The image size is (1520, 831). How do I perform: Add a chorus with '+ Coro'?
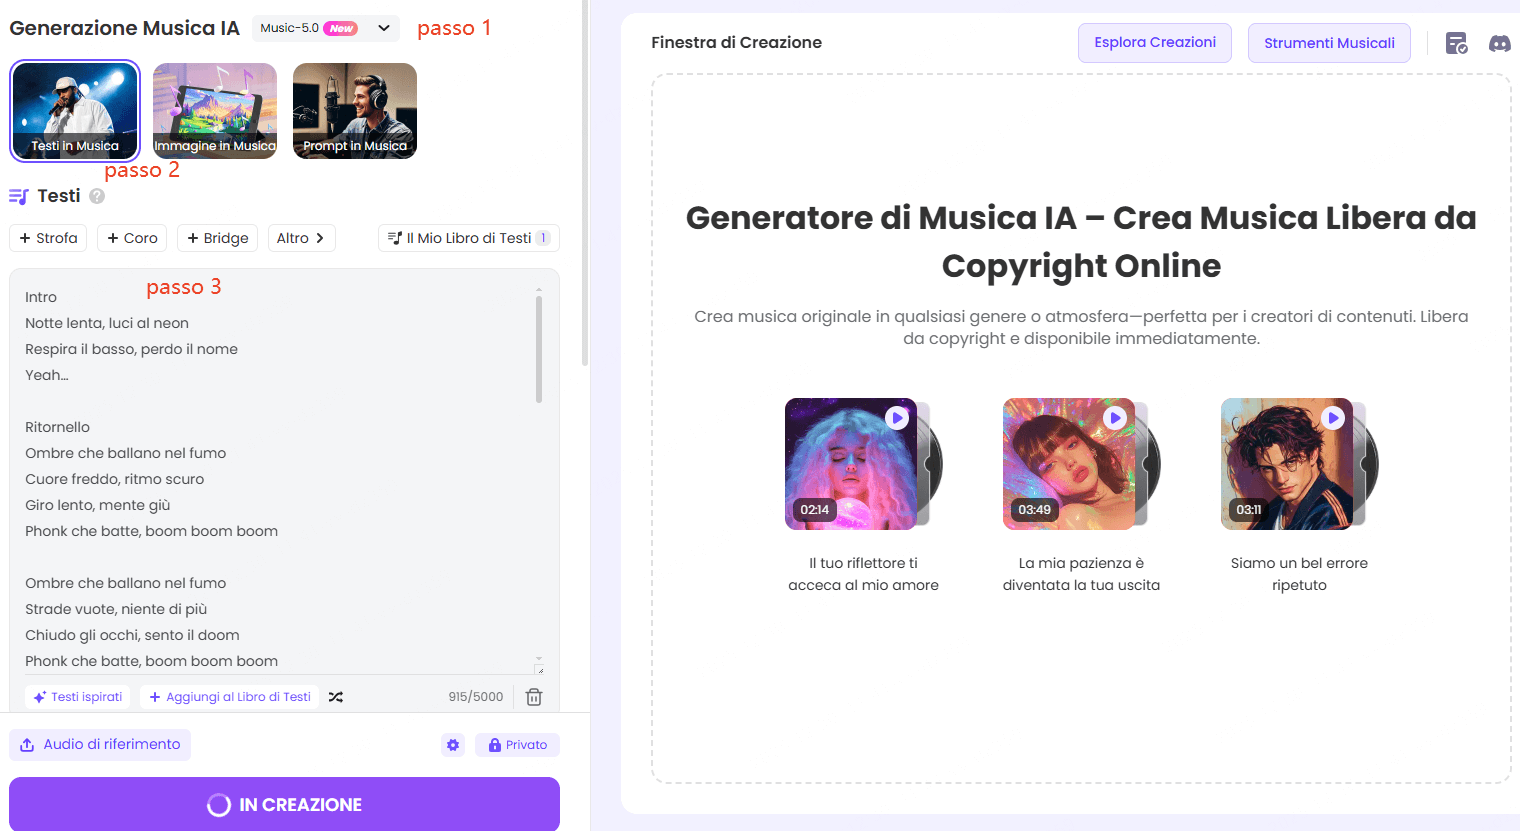(131, 238)
